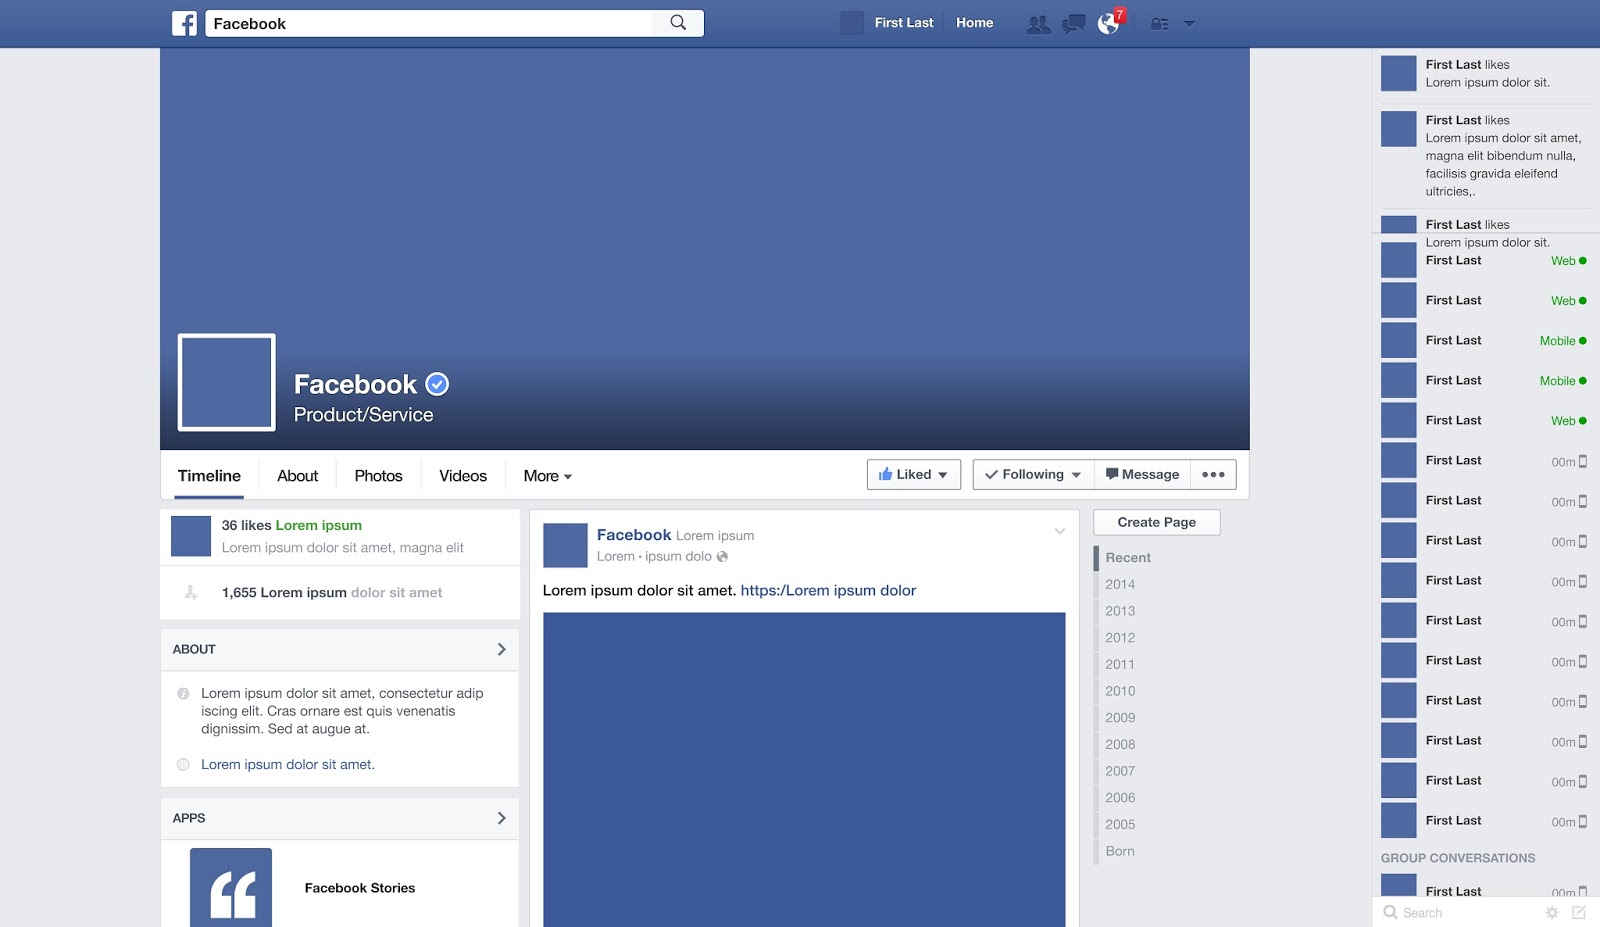This screenshot has width=1600, height=927.
Task: Open the post options chevron
Action: pos(1060,531)
